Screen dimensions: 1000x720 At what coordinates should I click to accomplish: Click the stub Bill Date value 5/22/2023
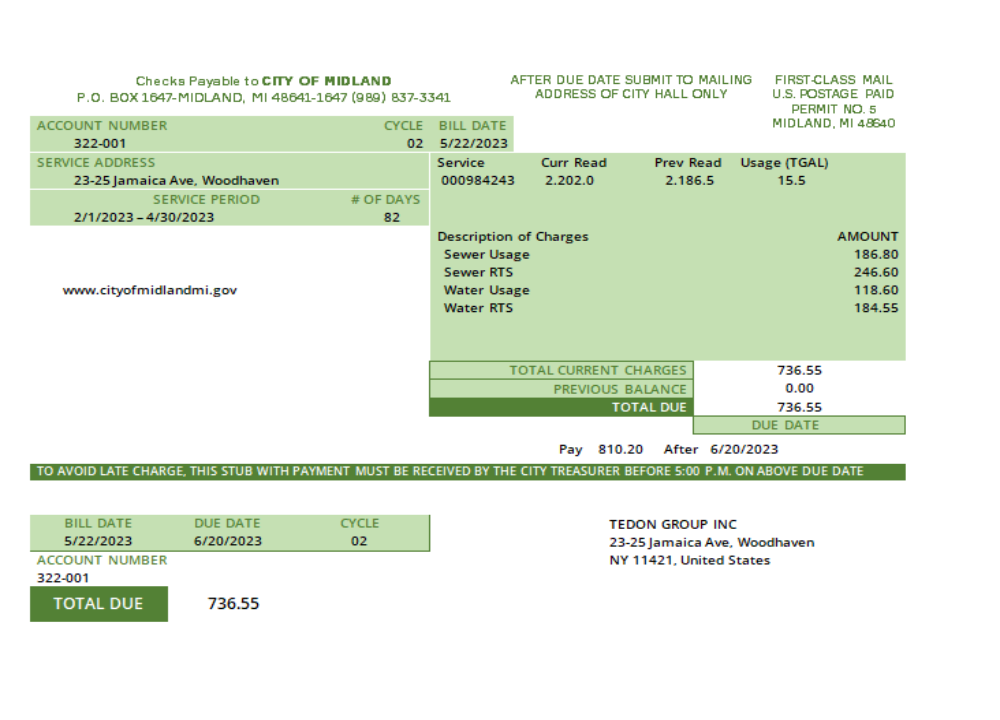98,541
